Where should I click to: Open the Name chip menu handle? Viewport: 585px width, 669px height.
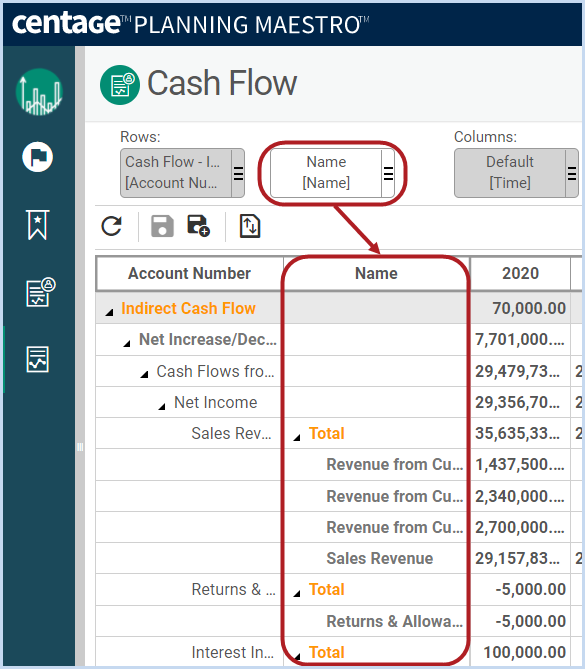click(x=388, y=173)
